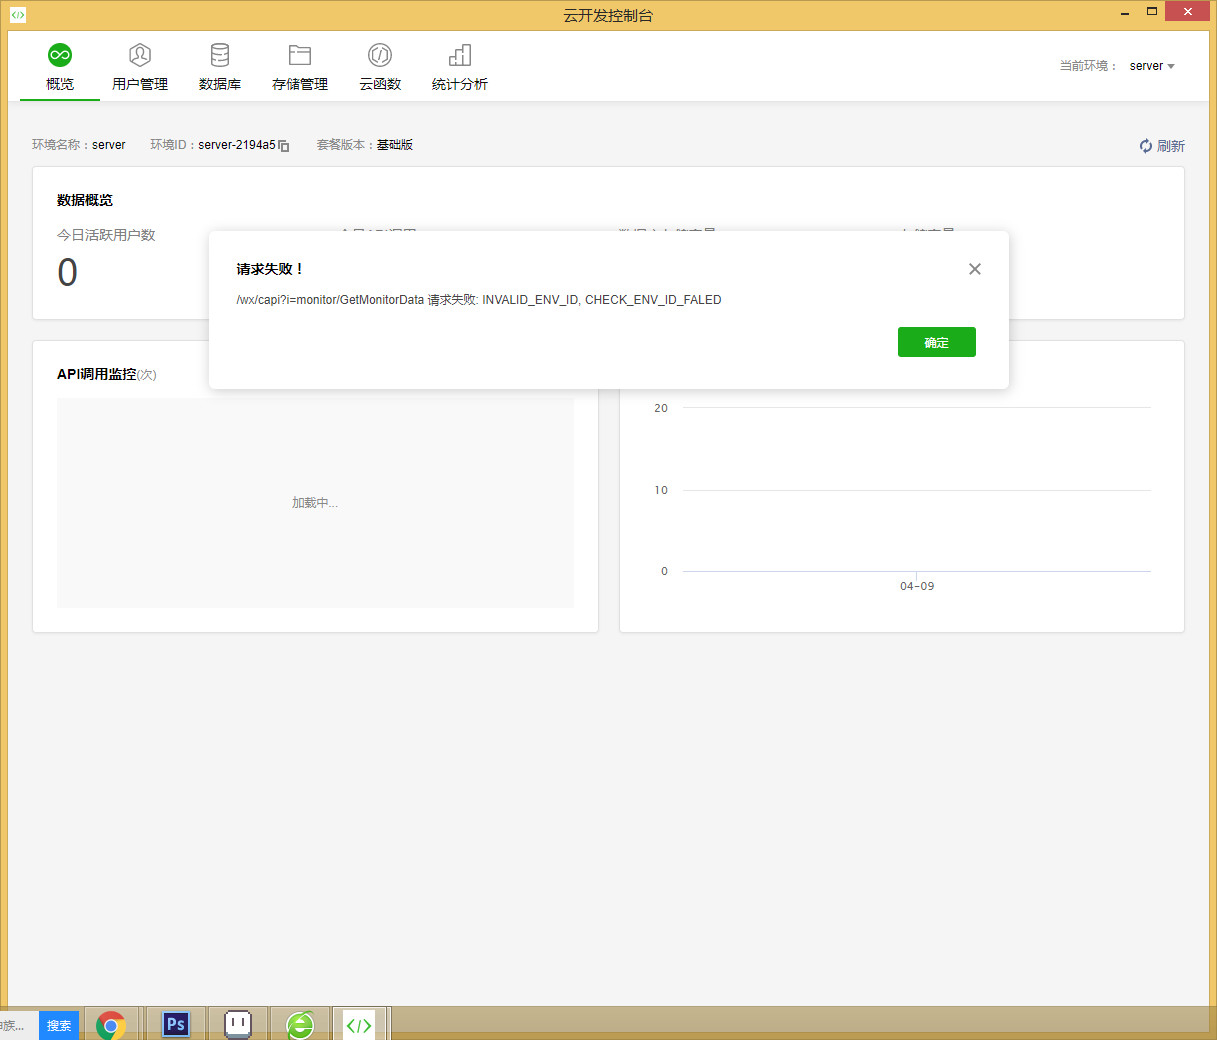Expand the current environment server dropdown
This screenshot has height=1040, width=1217.
pyautogui.click(x=1152, y=66)
